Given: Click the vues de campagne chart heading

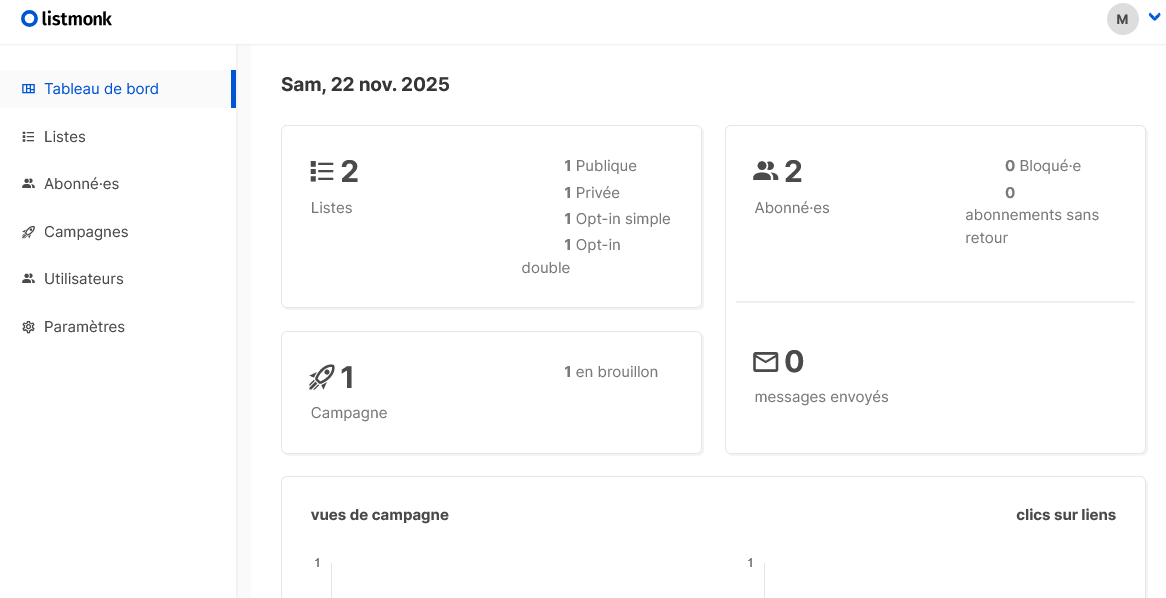Looking at the screenshot, I should [x=380, y=515].
